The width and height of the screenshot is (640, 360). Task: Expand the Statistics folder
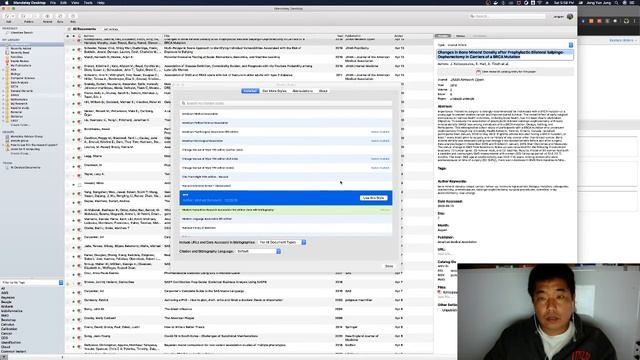click(3, 116)
